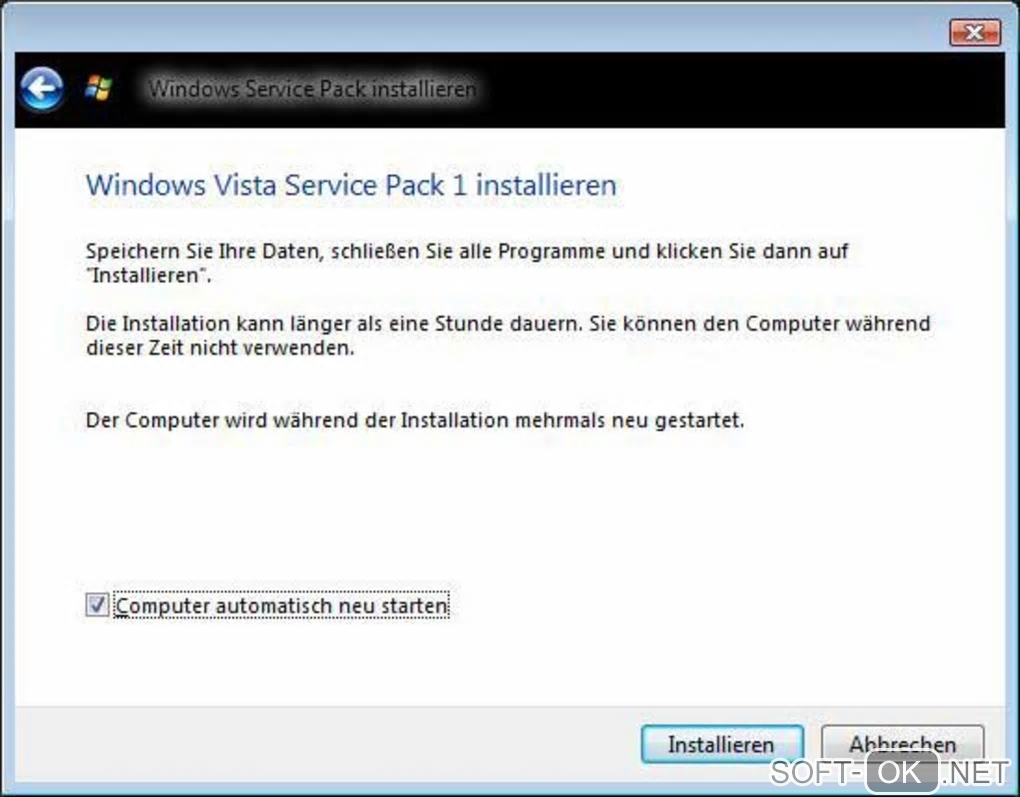Screen dimensions: 1020x797
Task: Click the "Computer automatisch neu starten" label
Action: tap(282, 606)
